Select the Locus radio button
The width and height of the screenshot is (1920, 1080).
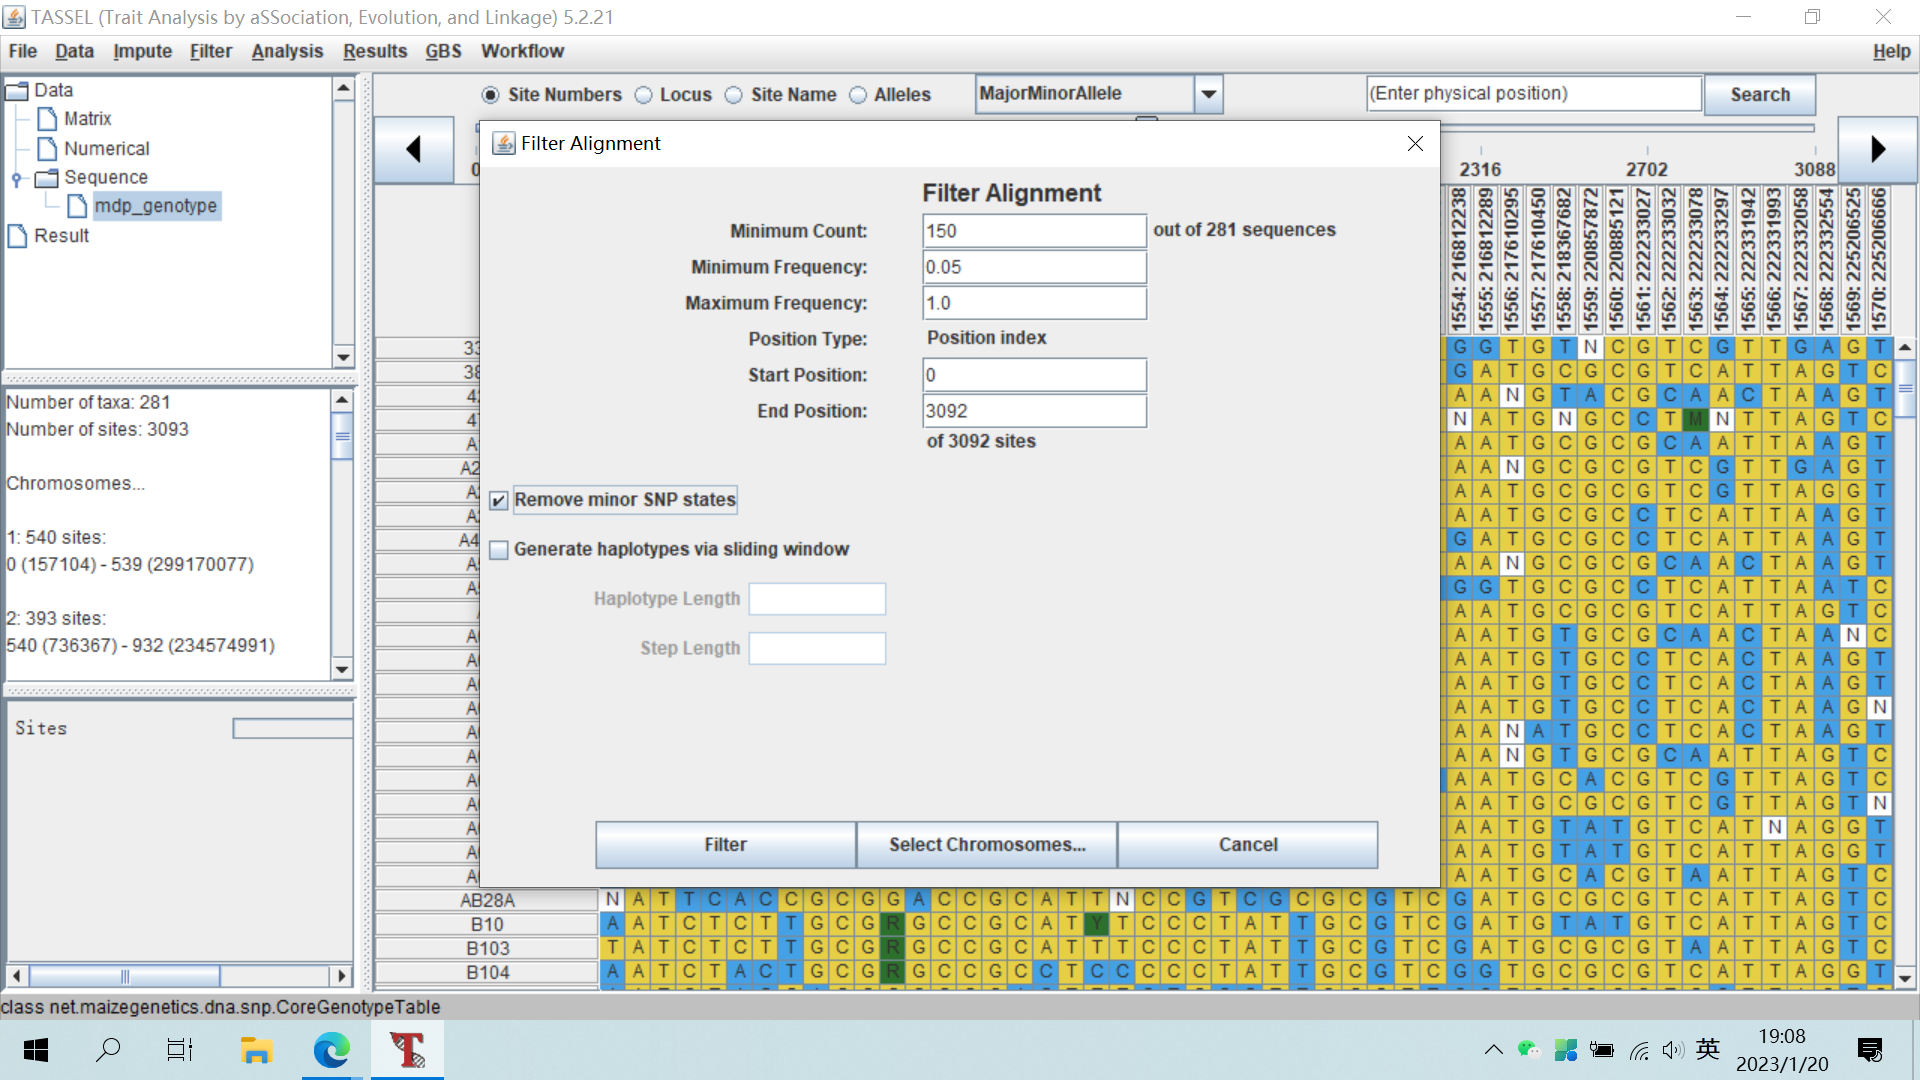click(644, 95)
